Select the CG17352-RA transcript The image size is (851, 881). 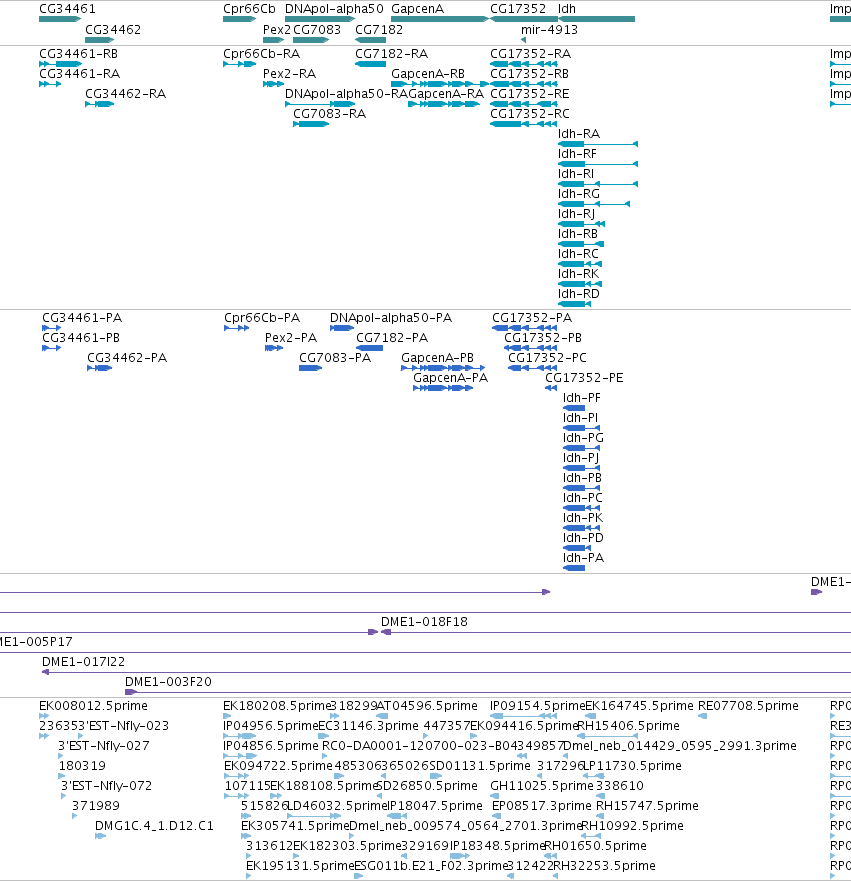pos(524,64)
